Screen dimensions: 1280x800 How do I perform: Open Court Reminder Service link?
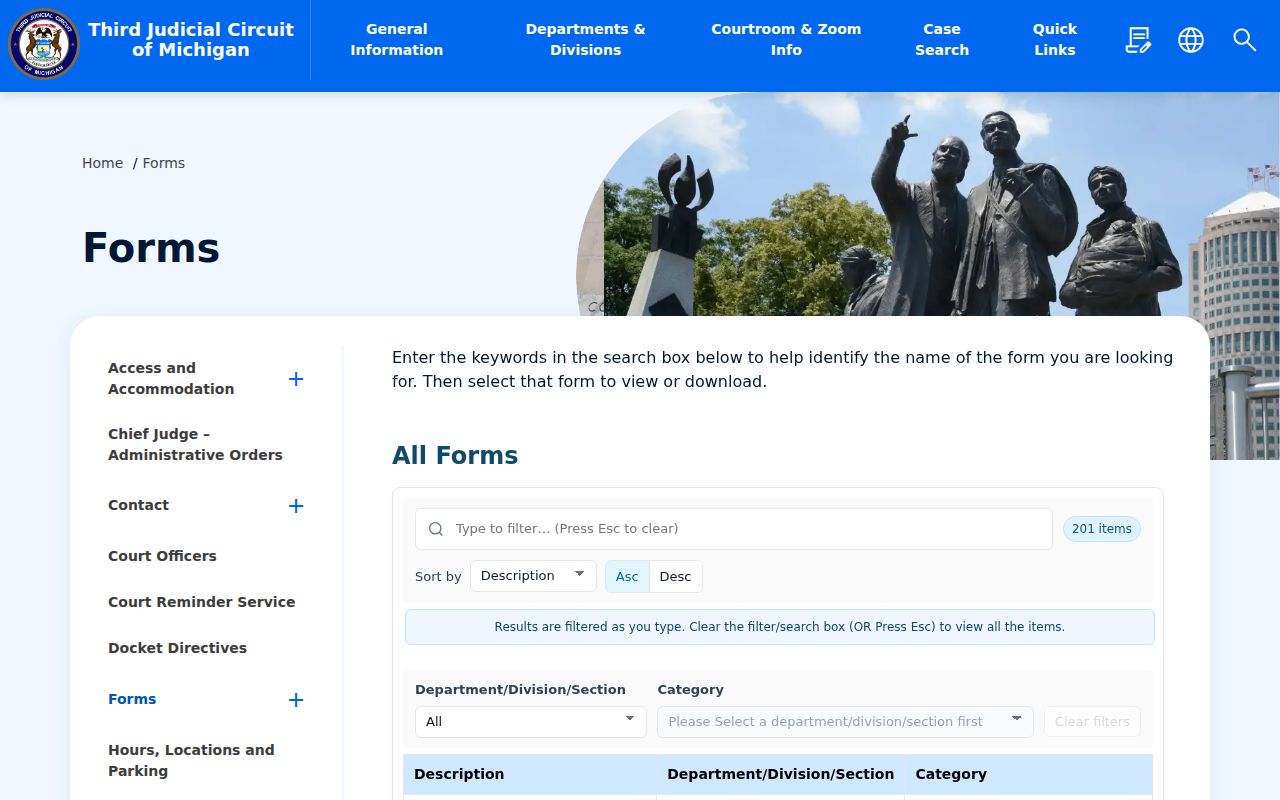(x=202, y=602)
